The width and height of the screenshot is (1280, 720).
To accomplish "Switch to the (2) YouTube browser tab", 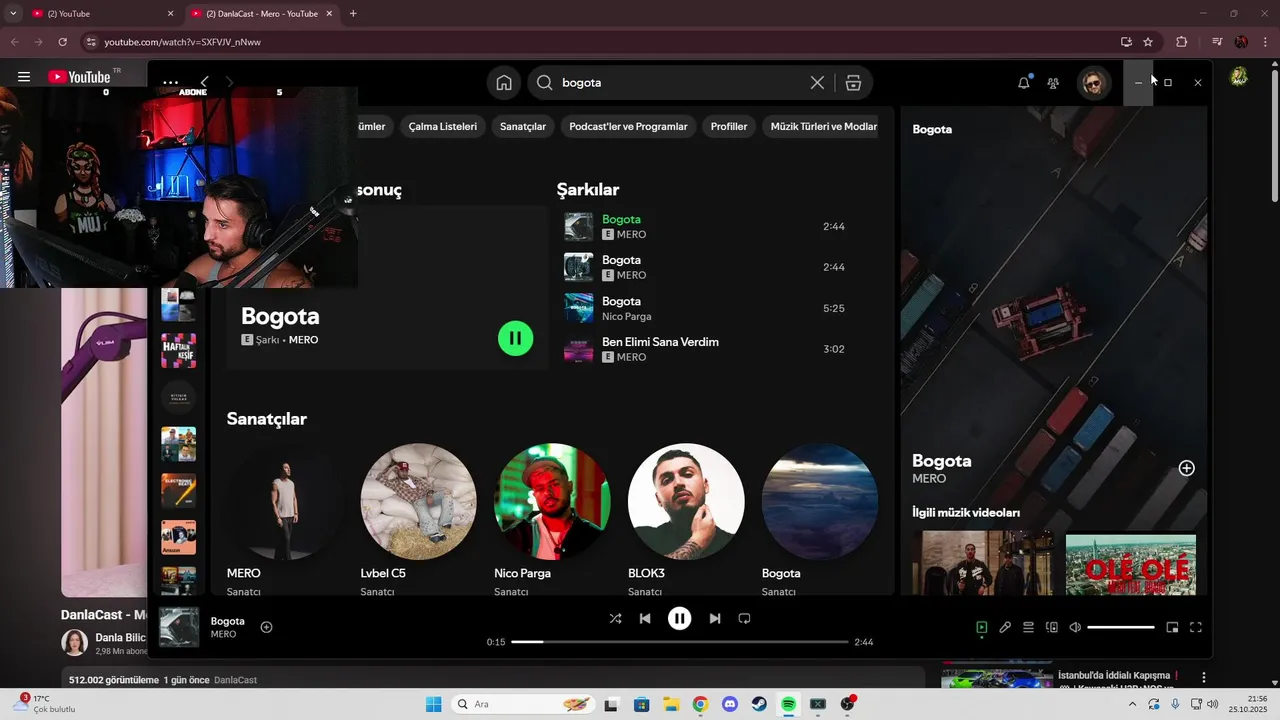I will point(100,14).
